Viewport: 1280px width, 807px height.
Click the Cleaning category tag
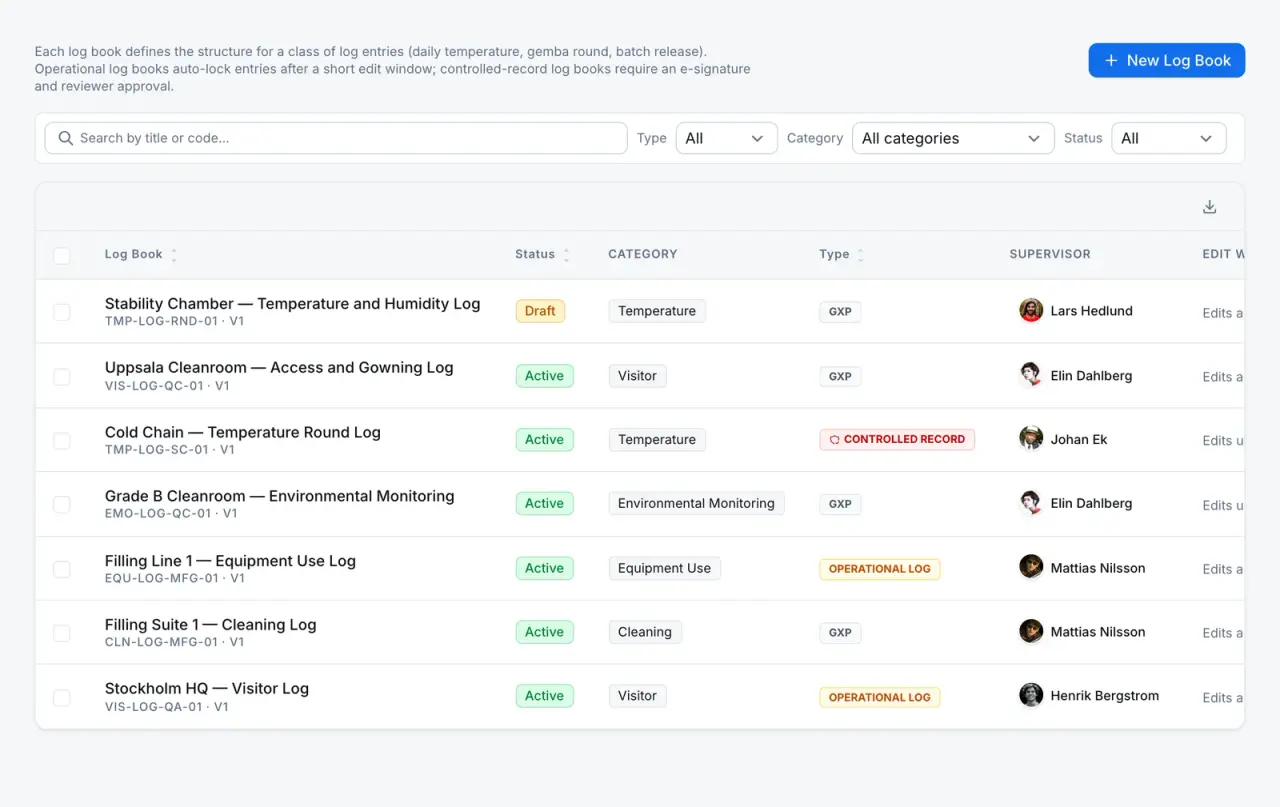point(645,632)
